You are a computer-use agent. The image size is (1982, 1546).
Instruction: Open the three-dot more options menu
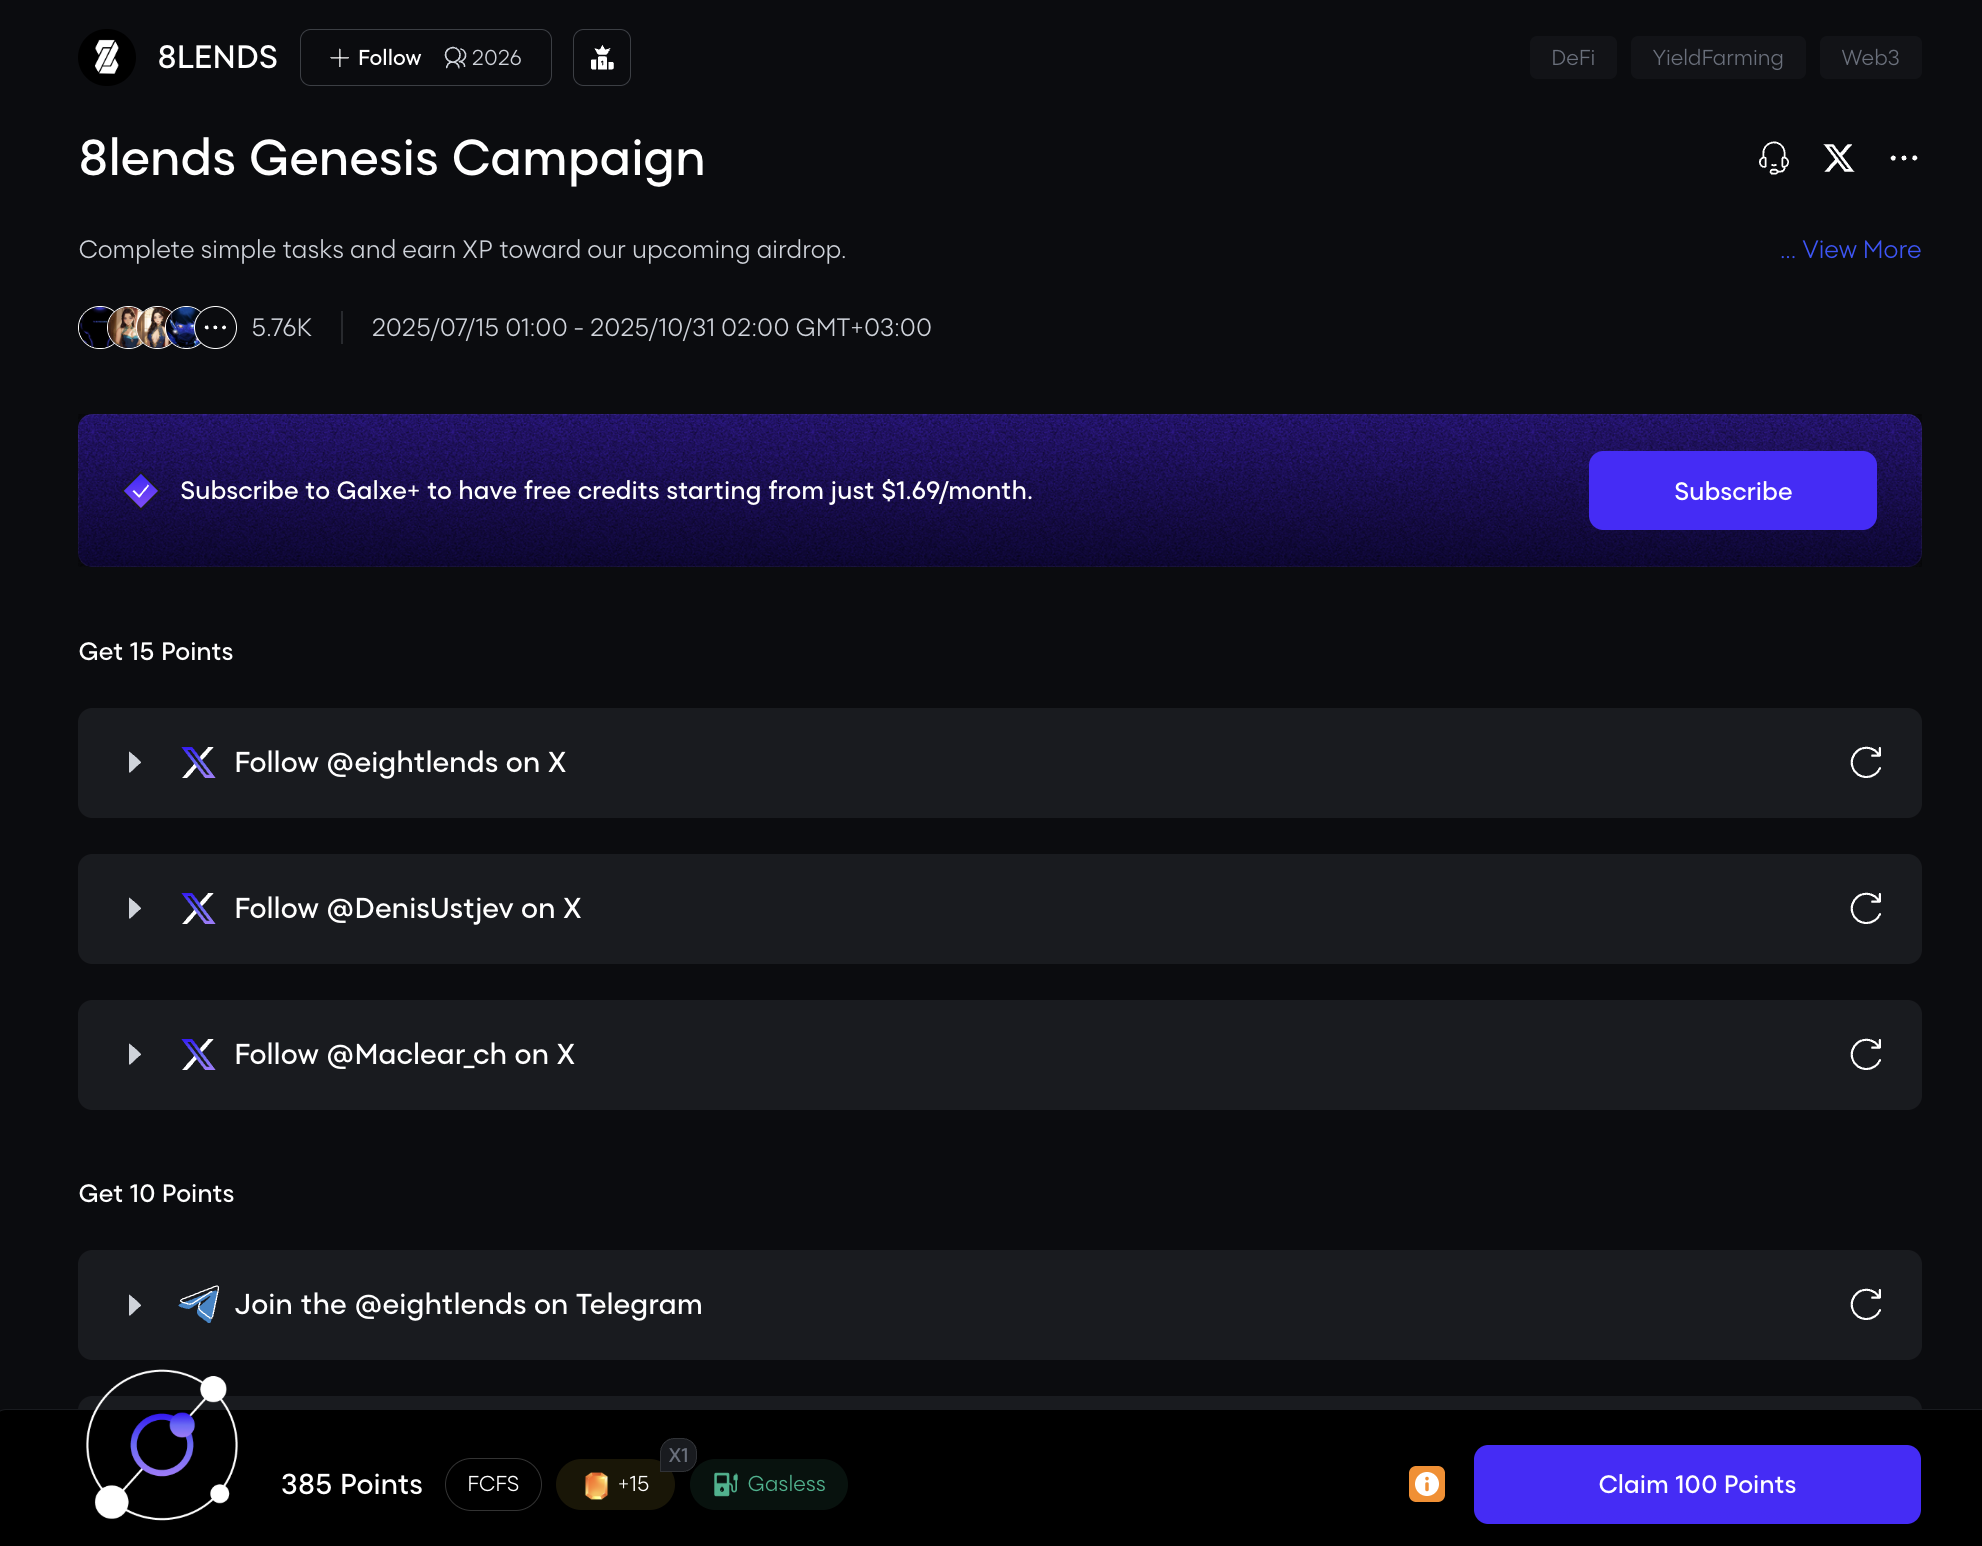tap(1903, 158)
